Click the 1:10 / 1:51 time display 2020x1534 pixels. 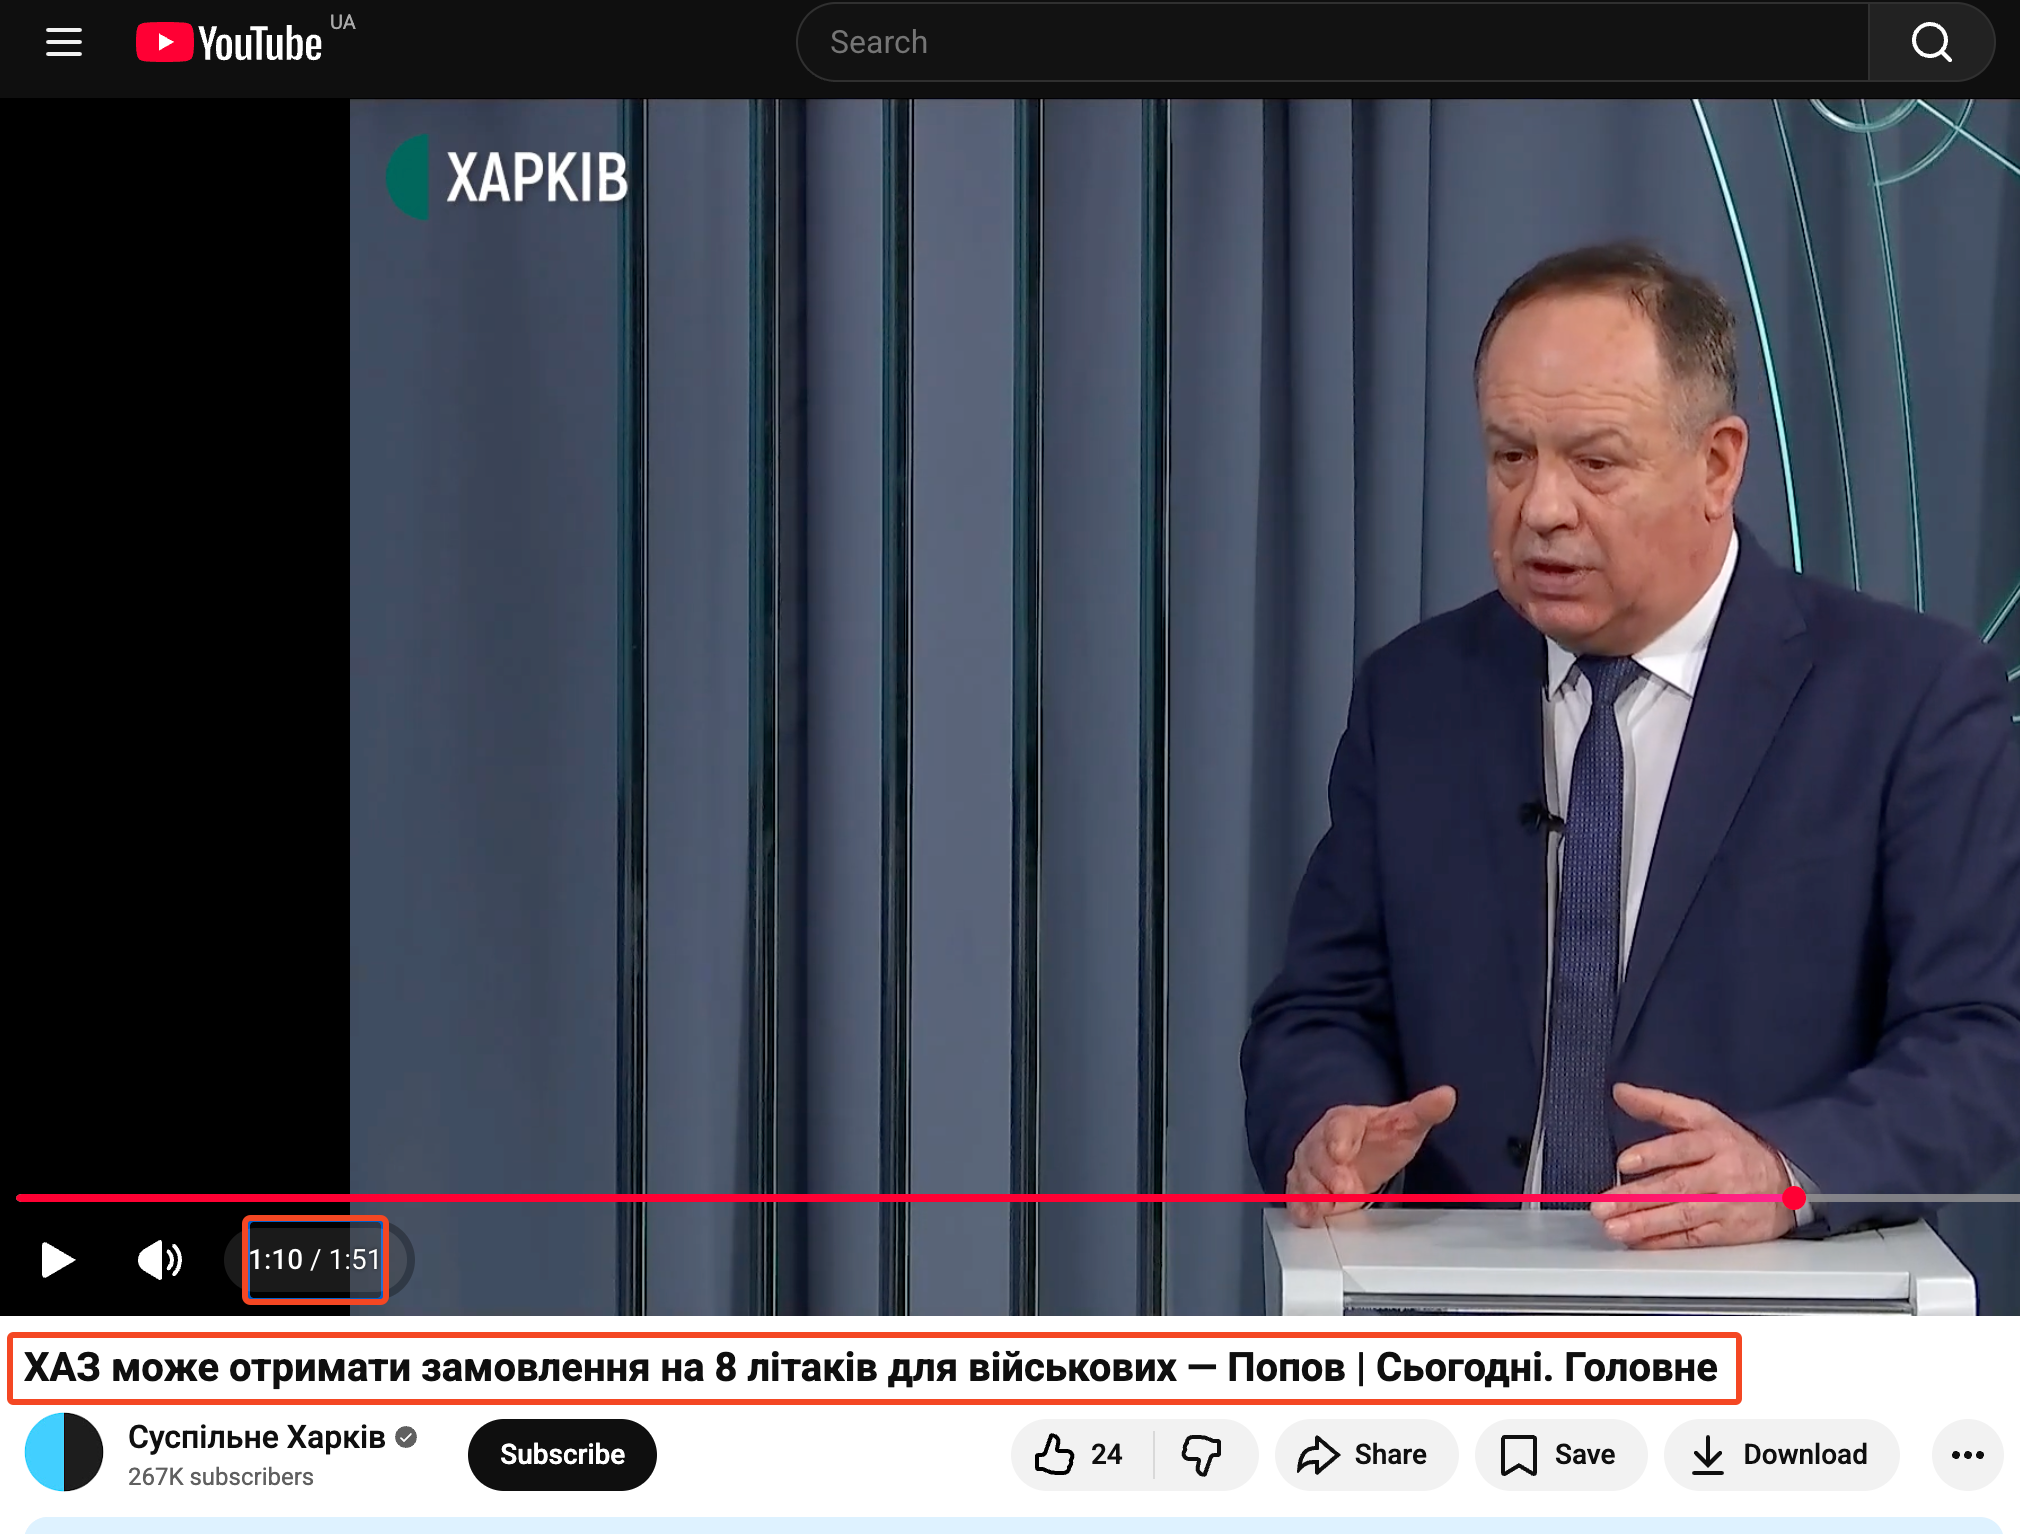[x=315, y=1260]
